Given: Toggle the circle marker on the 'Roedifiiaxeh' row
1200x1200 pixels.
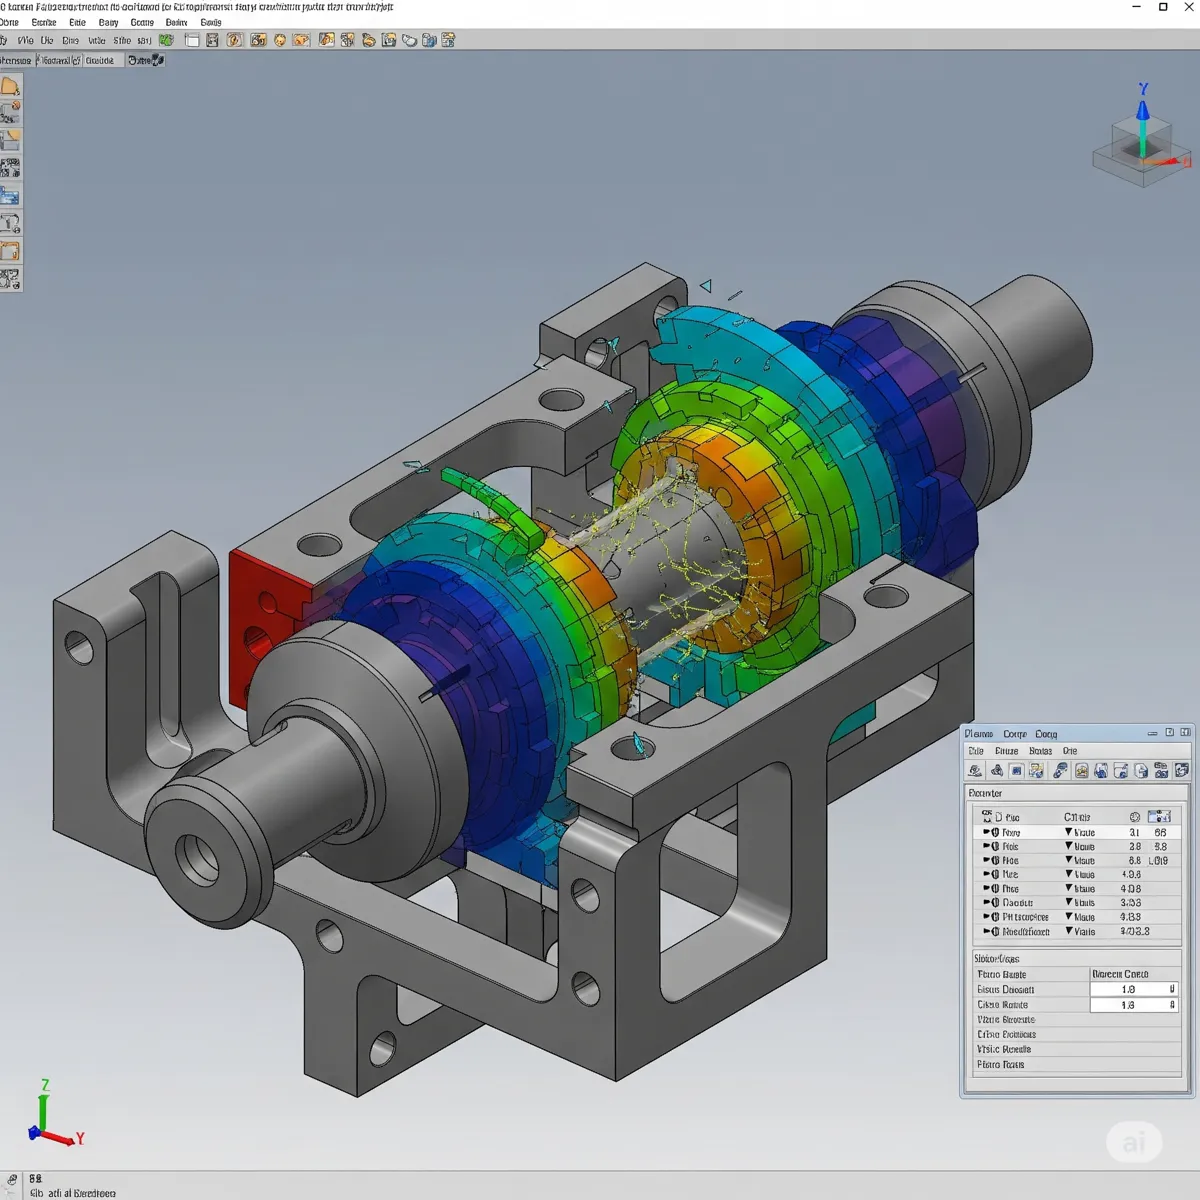Looking at the screenshot, I should point(995,931).
